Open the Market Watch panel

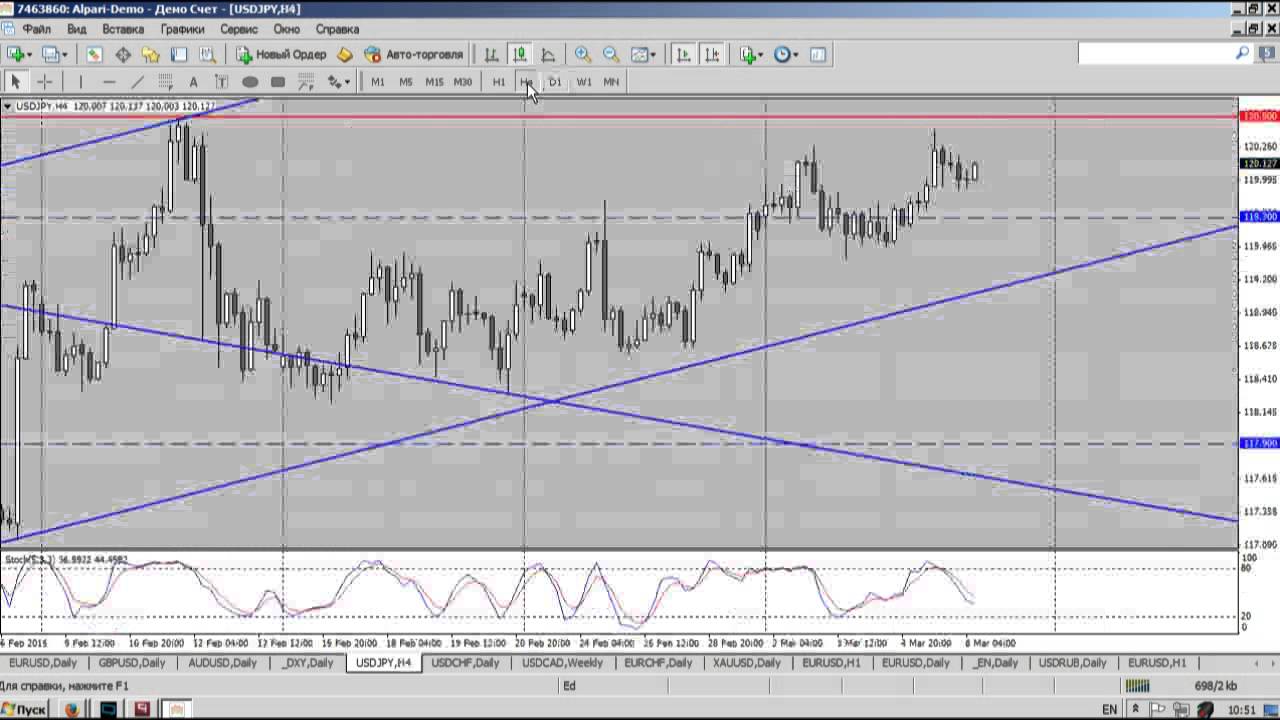click(x=94, y=55)
